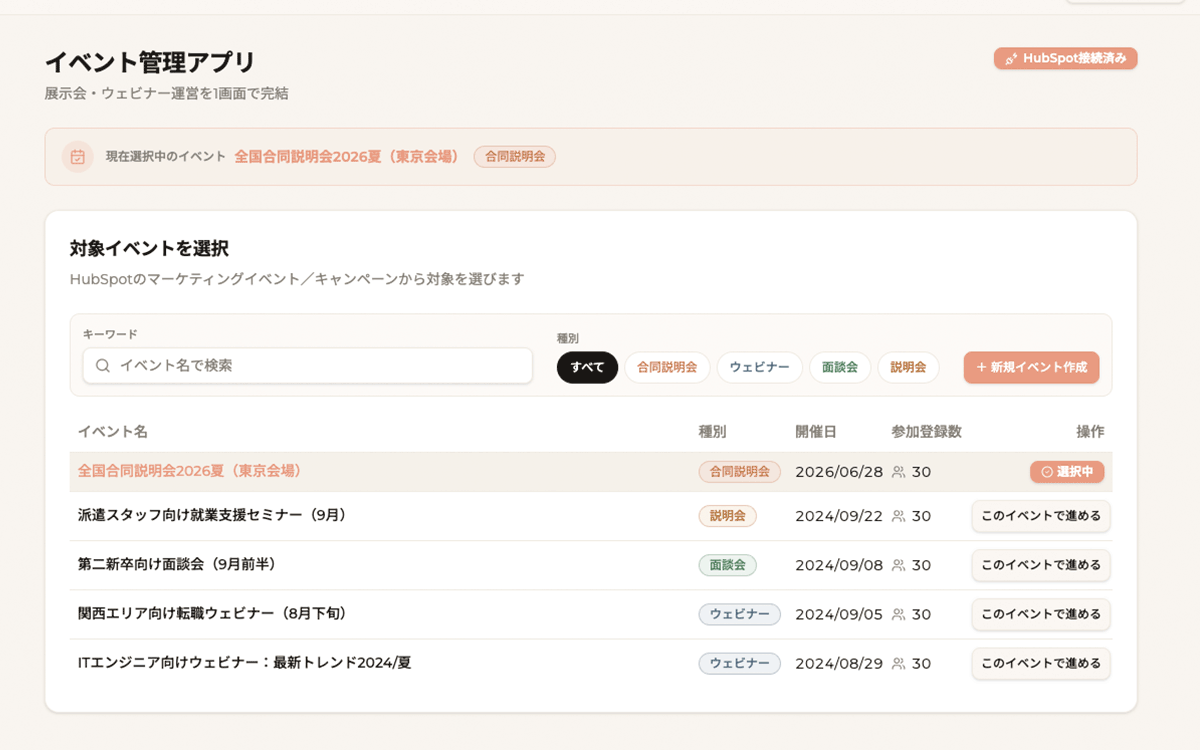Click the 第二新卒向け面談会（9月前半） event name
The width and height of the screenshot is (1200, 750).
(177, 564)
